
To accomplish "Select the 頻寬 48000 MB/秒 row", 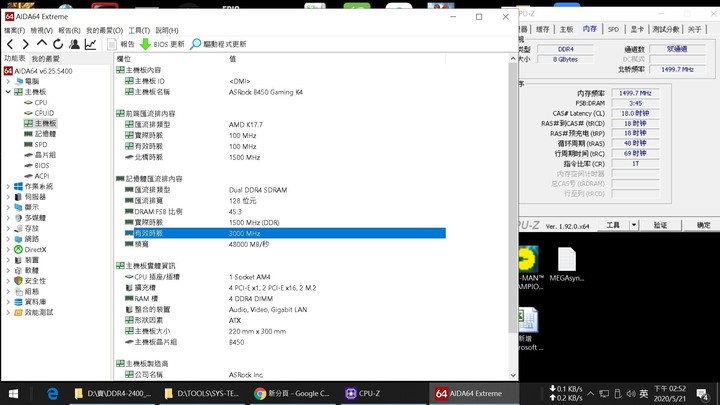I will pyautogui.click(x=280, y=244).
